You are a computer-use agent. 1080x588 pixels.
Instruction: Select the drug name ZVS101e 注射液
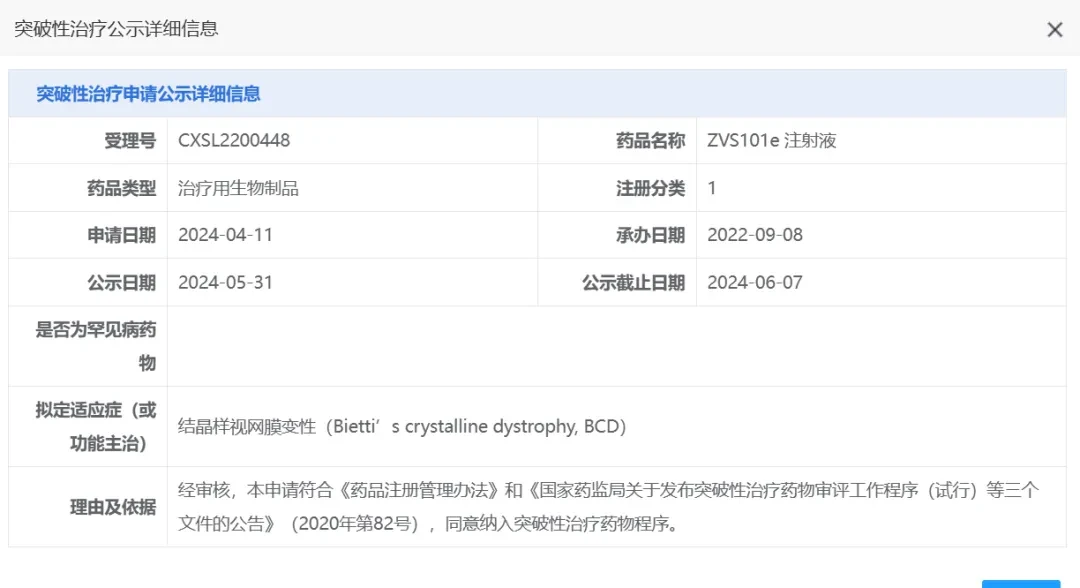coord(771,140)
